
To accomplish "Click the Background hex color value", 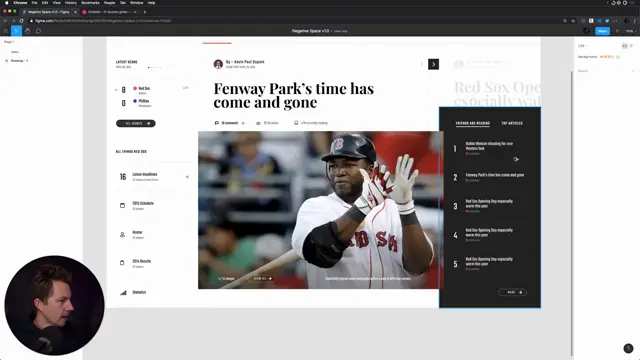I will tap(607, 57).
